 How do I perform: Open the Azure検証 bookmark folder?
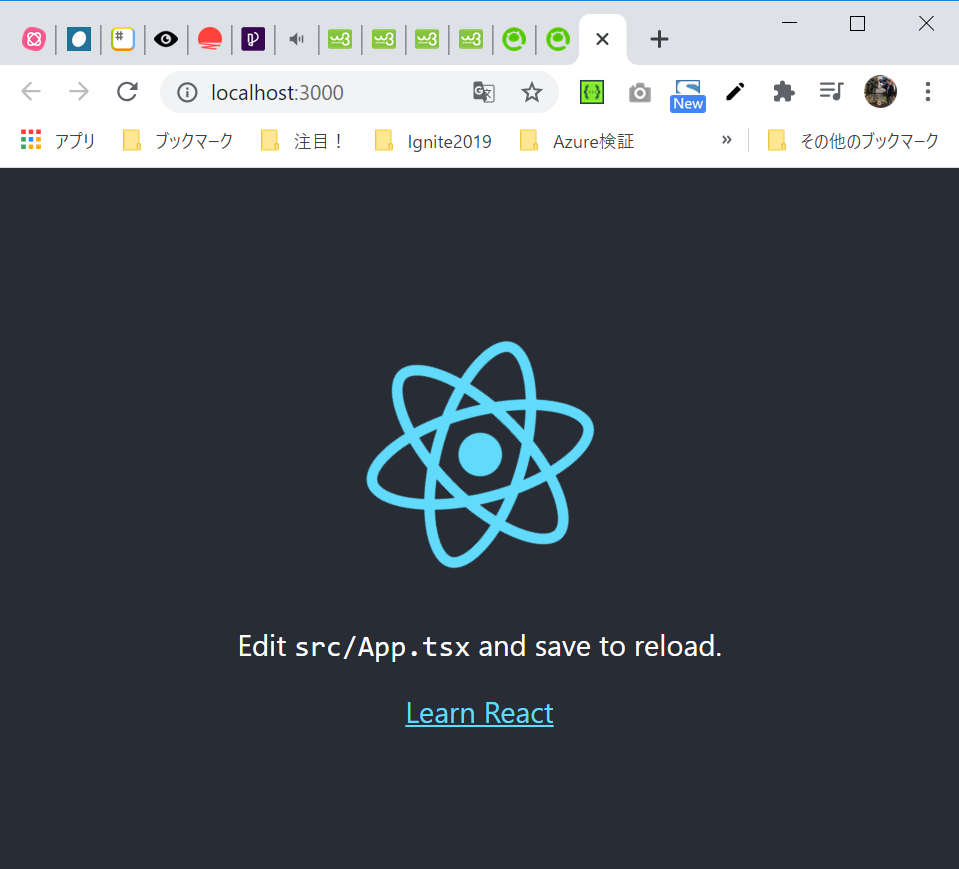point(577,141)
